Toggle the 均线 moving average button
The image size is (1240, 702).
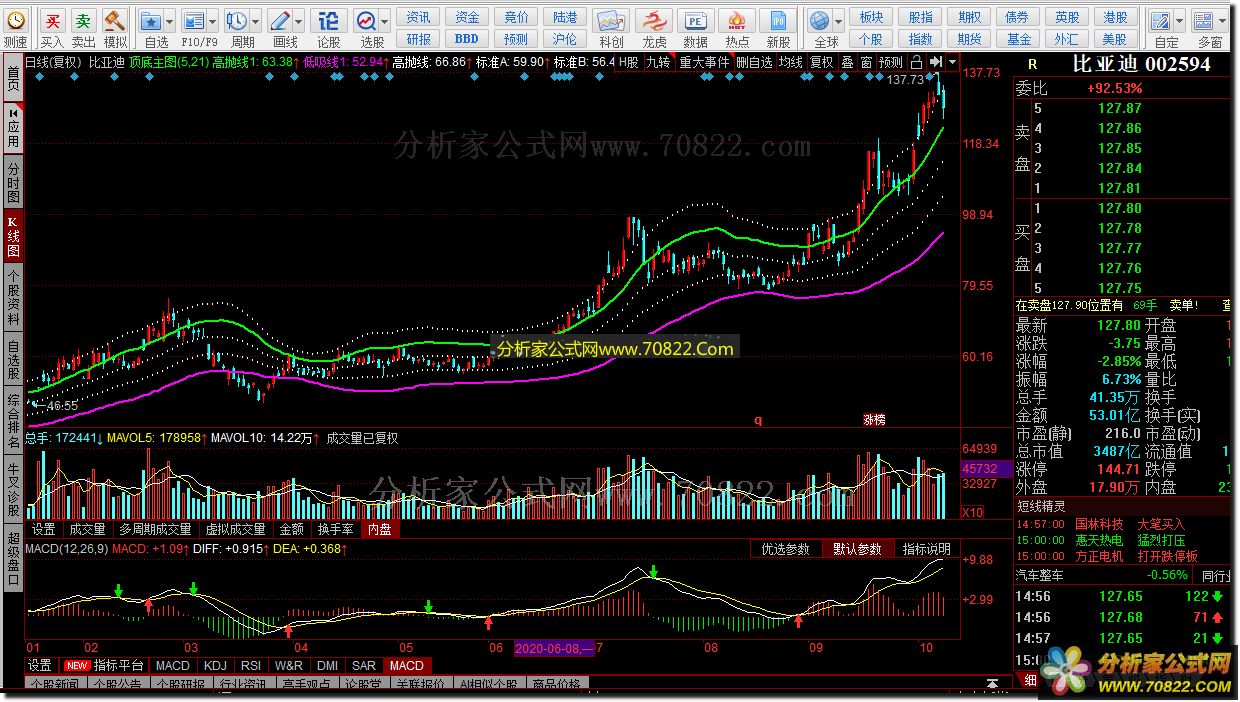(791, 62)
